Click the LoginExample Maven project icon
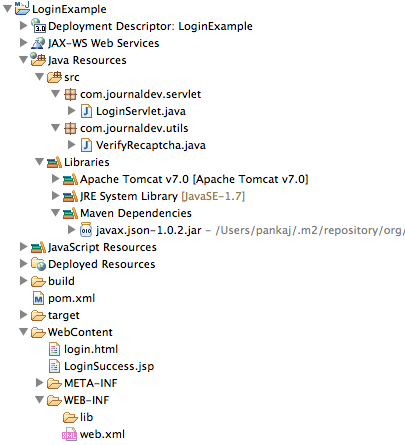This screenshot has width=405, height=445. (x=22, y=8)
